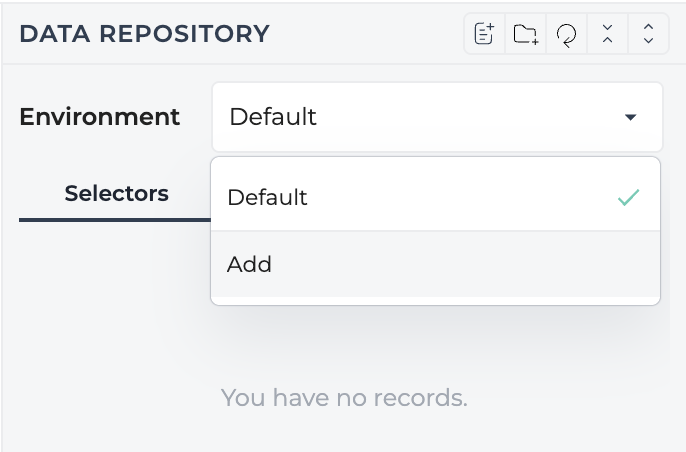Screen dimensions: 686x452
Task: Open the Environment combo box
Action: [x=438, y=117]
